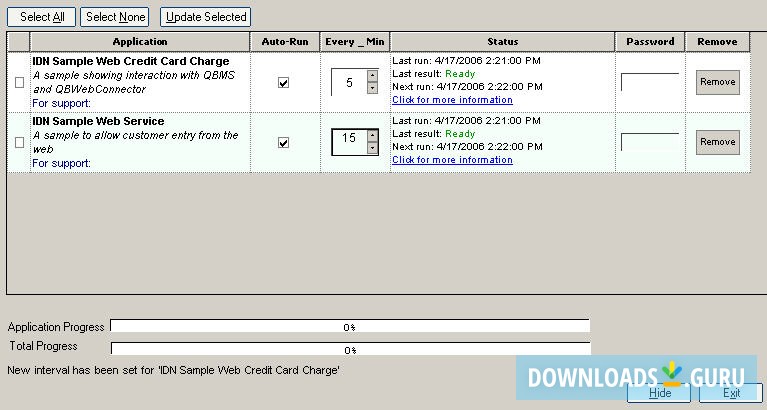Decrease minutes for Web Credit Card Charge spinner
767x410 pixels.
click(x=373, y=88)
